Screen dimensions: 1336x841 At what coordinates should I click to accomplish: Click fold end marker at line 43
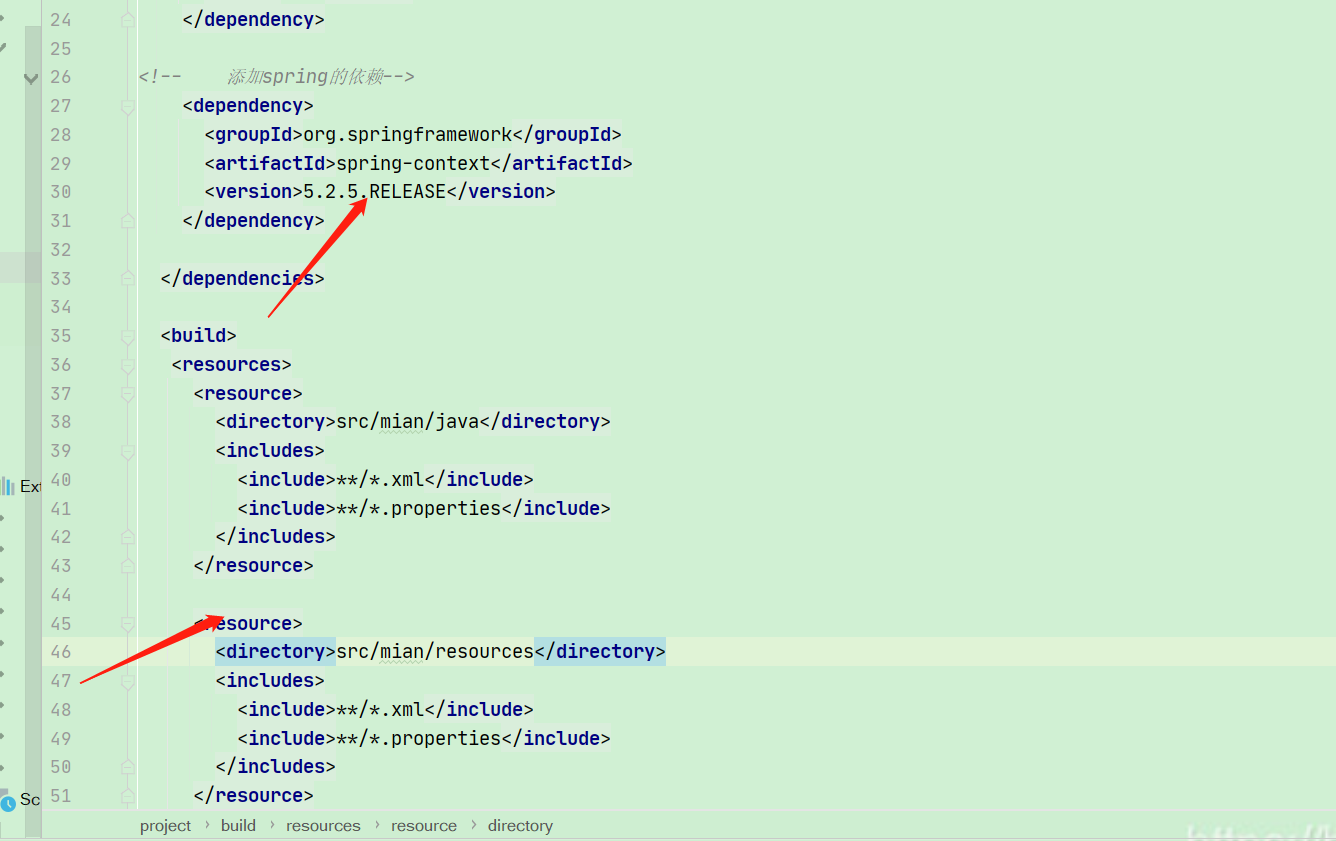coord(127,566)
